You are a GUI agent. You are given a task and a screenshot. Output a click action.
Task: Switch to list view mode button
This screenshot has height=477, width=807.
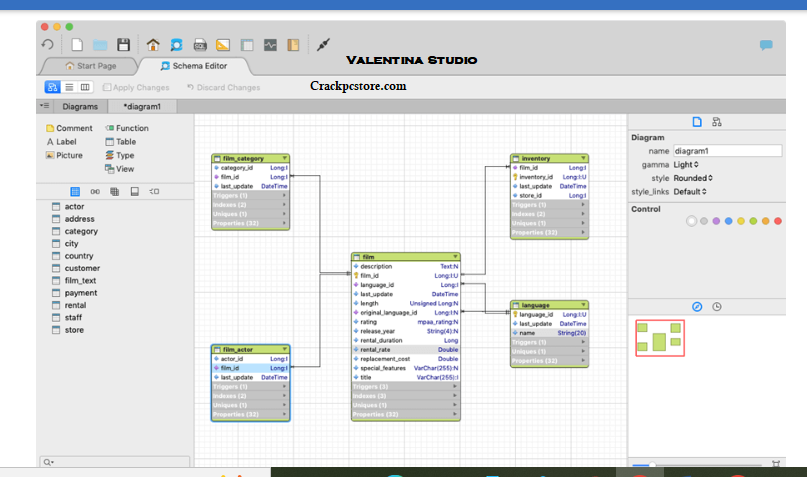(70, 87)
